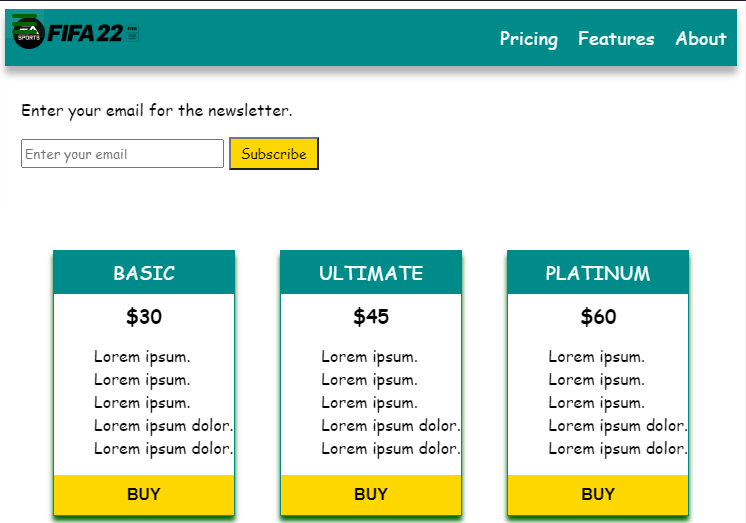746x523 pixels.
Task: Click the EA Sports circular logo
Action: pos(28,33)
